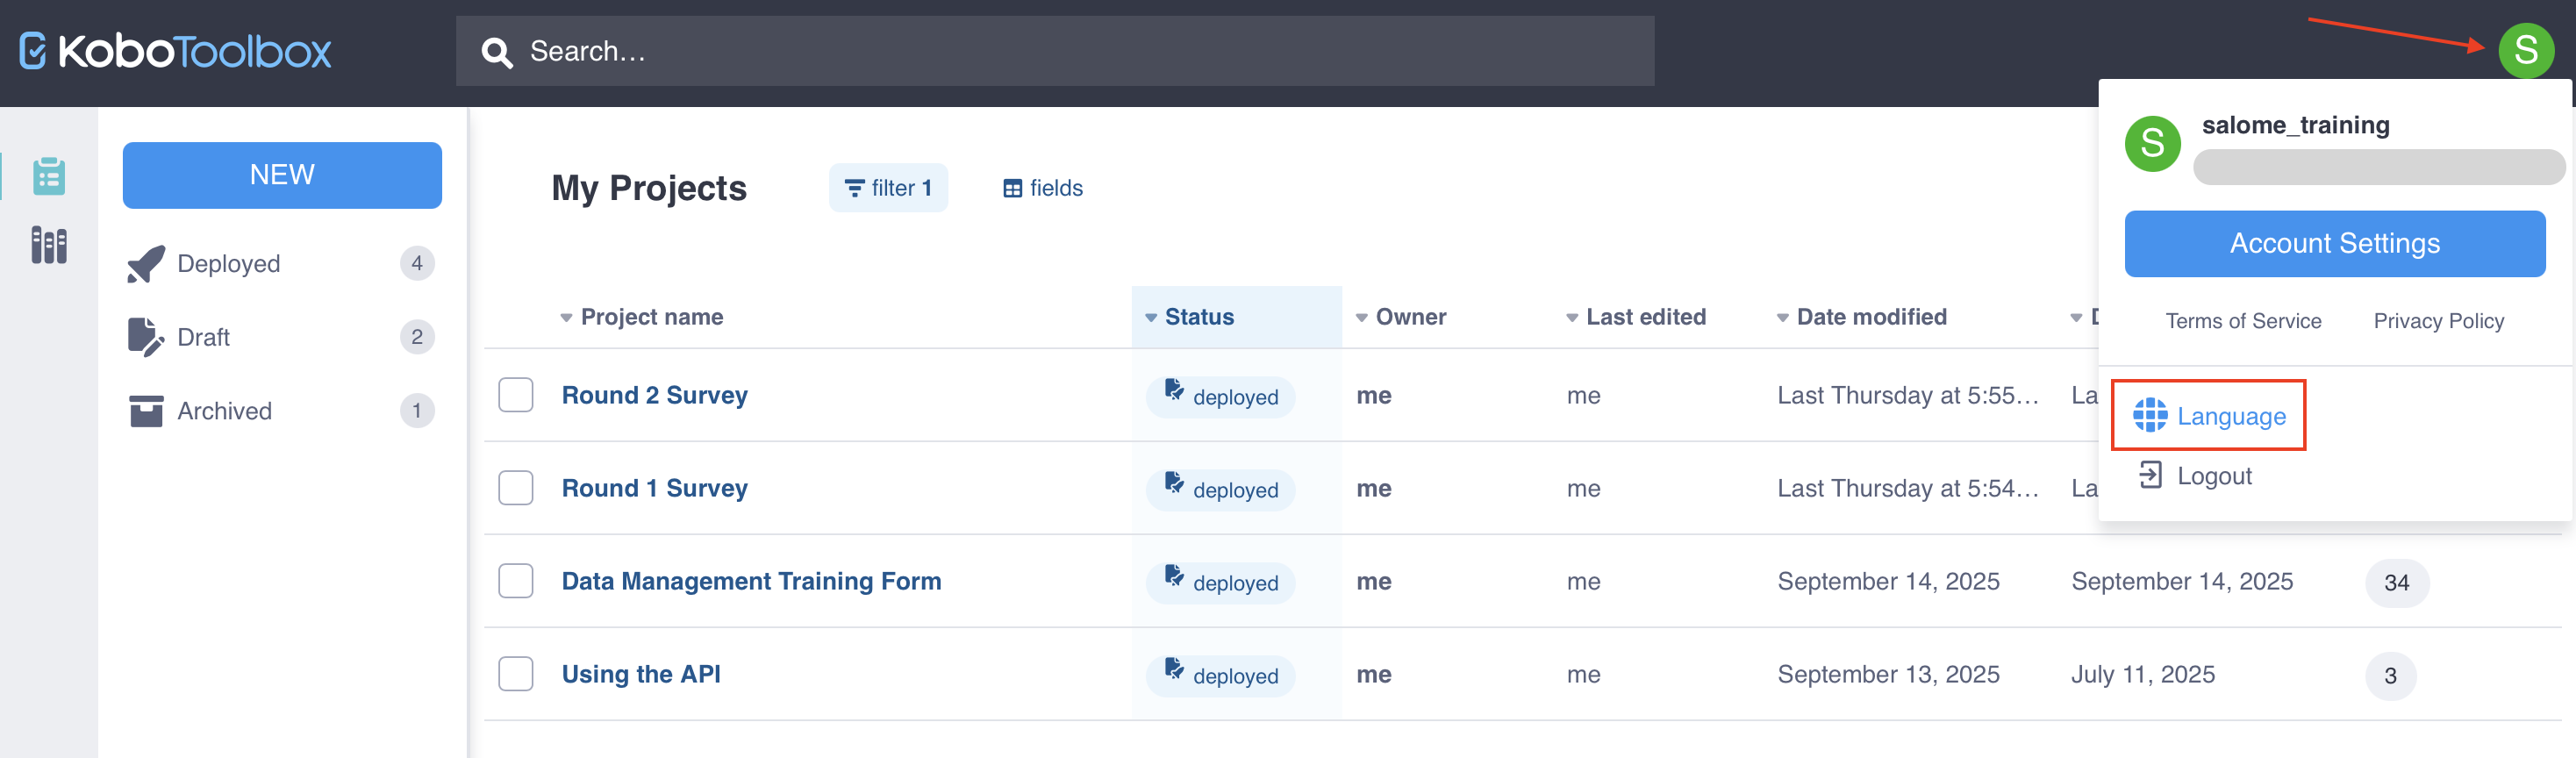This screenshot has height=758, width=2576.
Task: Open the Date modified column dropdown
Action: (1782, 318)
